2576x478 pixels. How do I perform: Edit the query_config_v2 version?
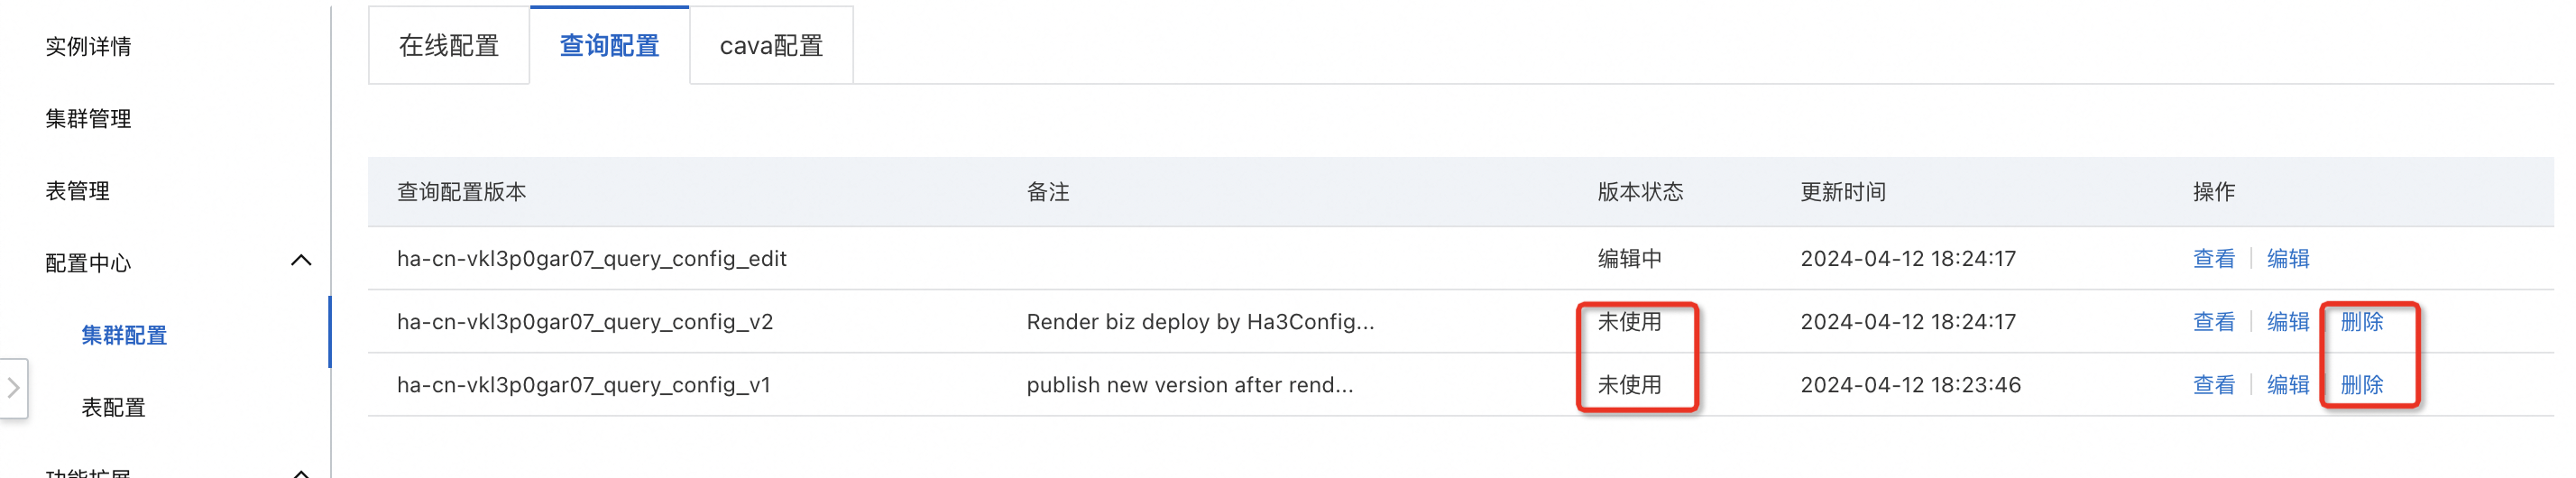(2287, 322)
